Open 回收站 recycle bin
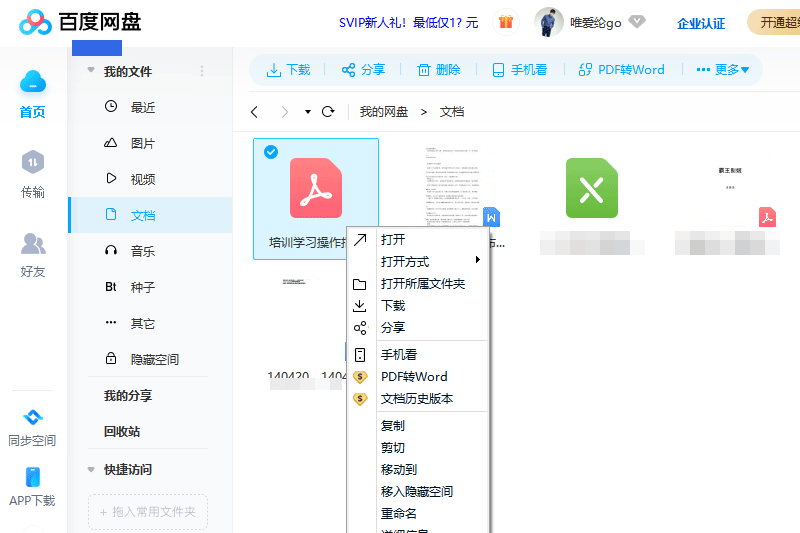The image size is (800, 533). pos(122,432)
